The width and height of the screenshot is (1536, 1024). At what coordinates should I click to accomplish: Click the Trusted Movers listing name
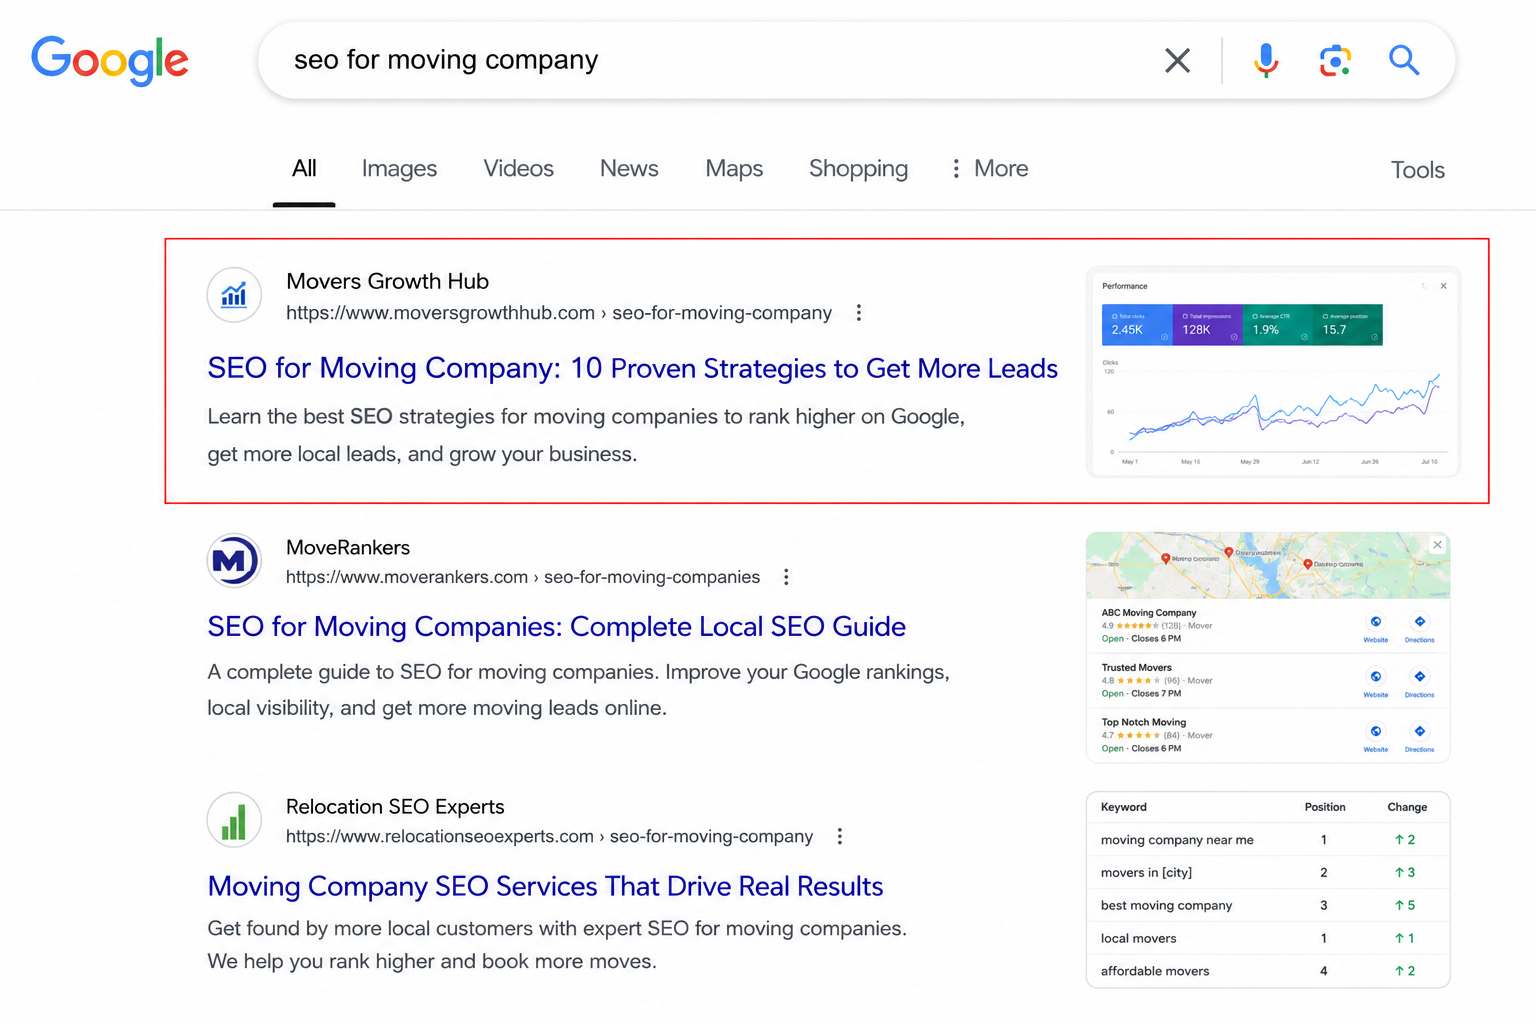[x=1136, y=668]
